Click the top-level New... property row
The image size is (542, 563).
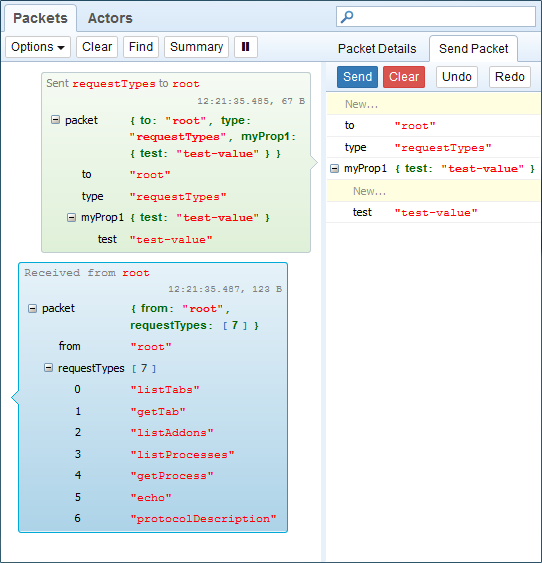click(x=434, y=104)
